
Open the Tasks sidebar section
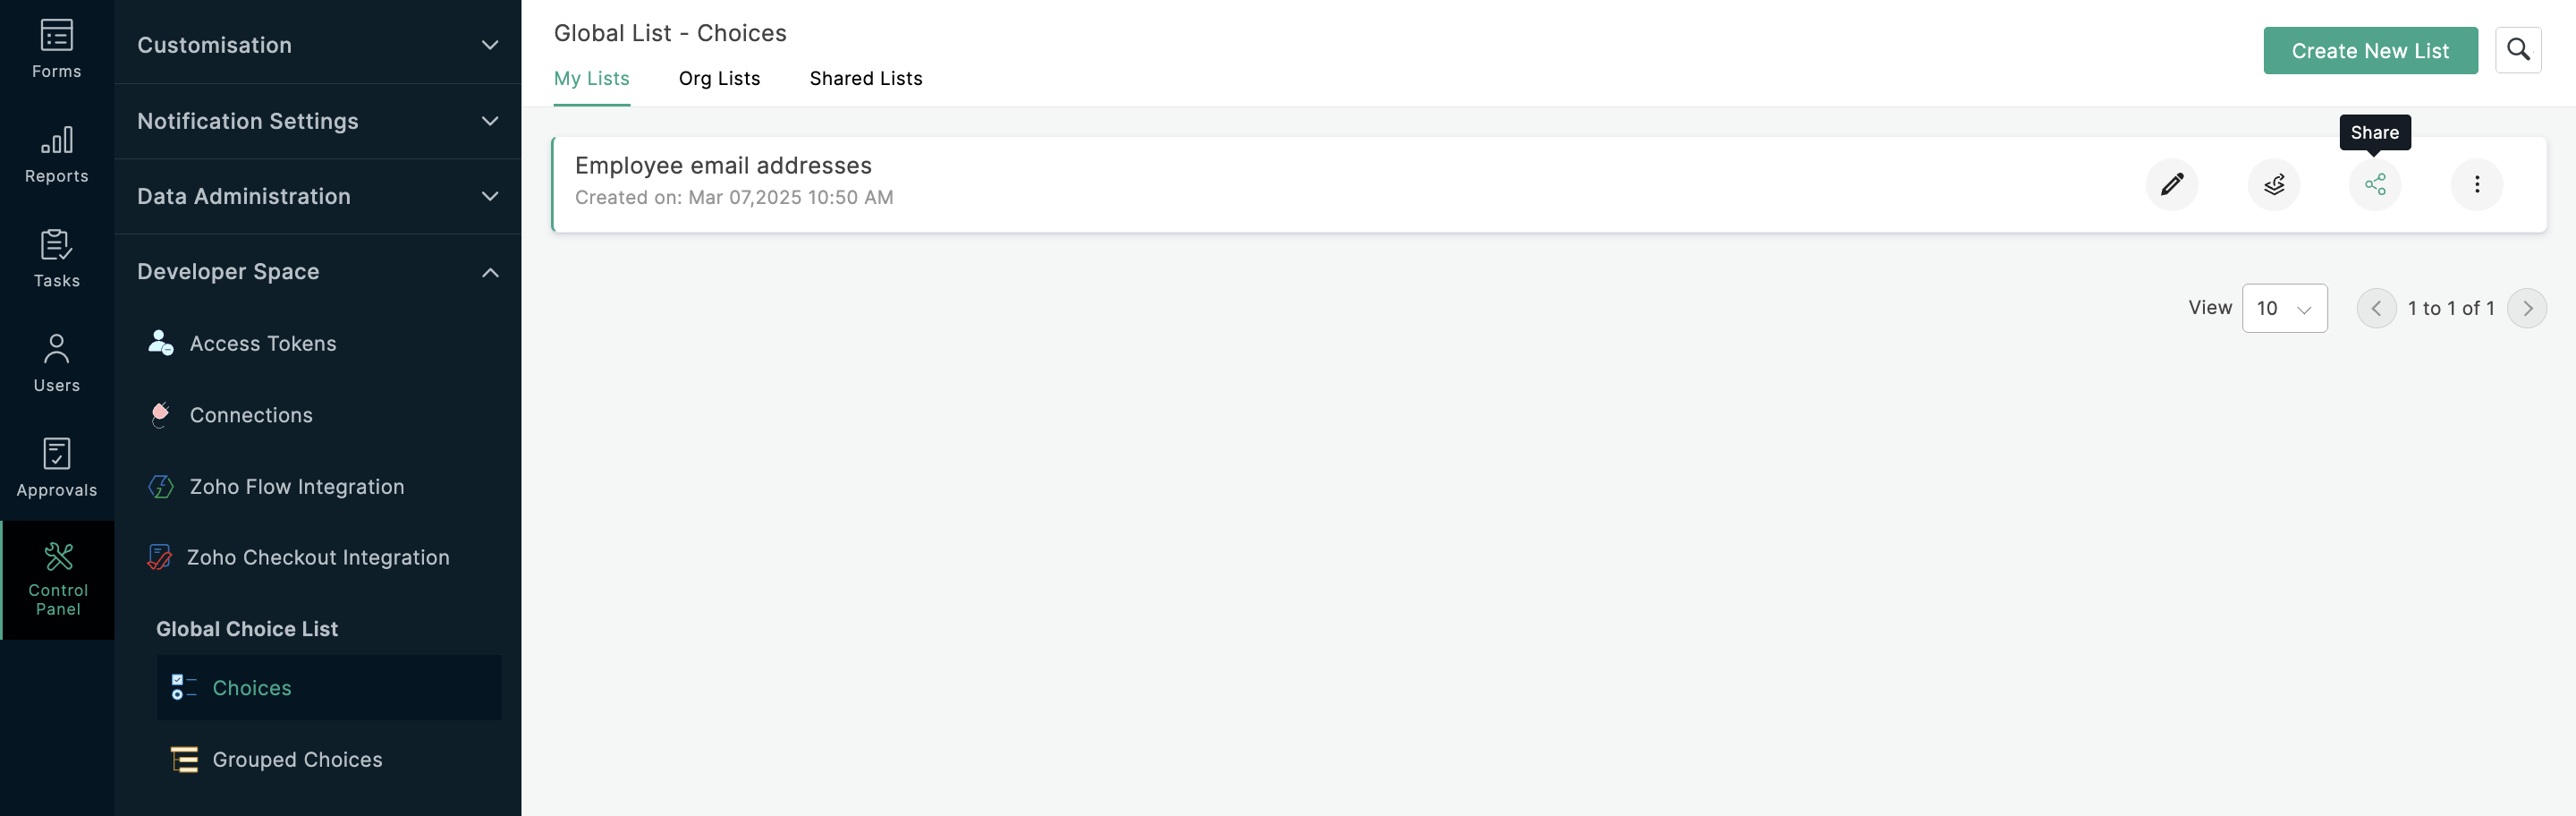57,258
